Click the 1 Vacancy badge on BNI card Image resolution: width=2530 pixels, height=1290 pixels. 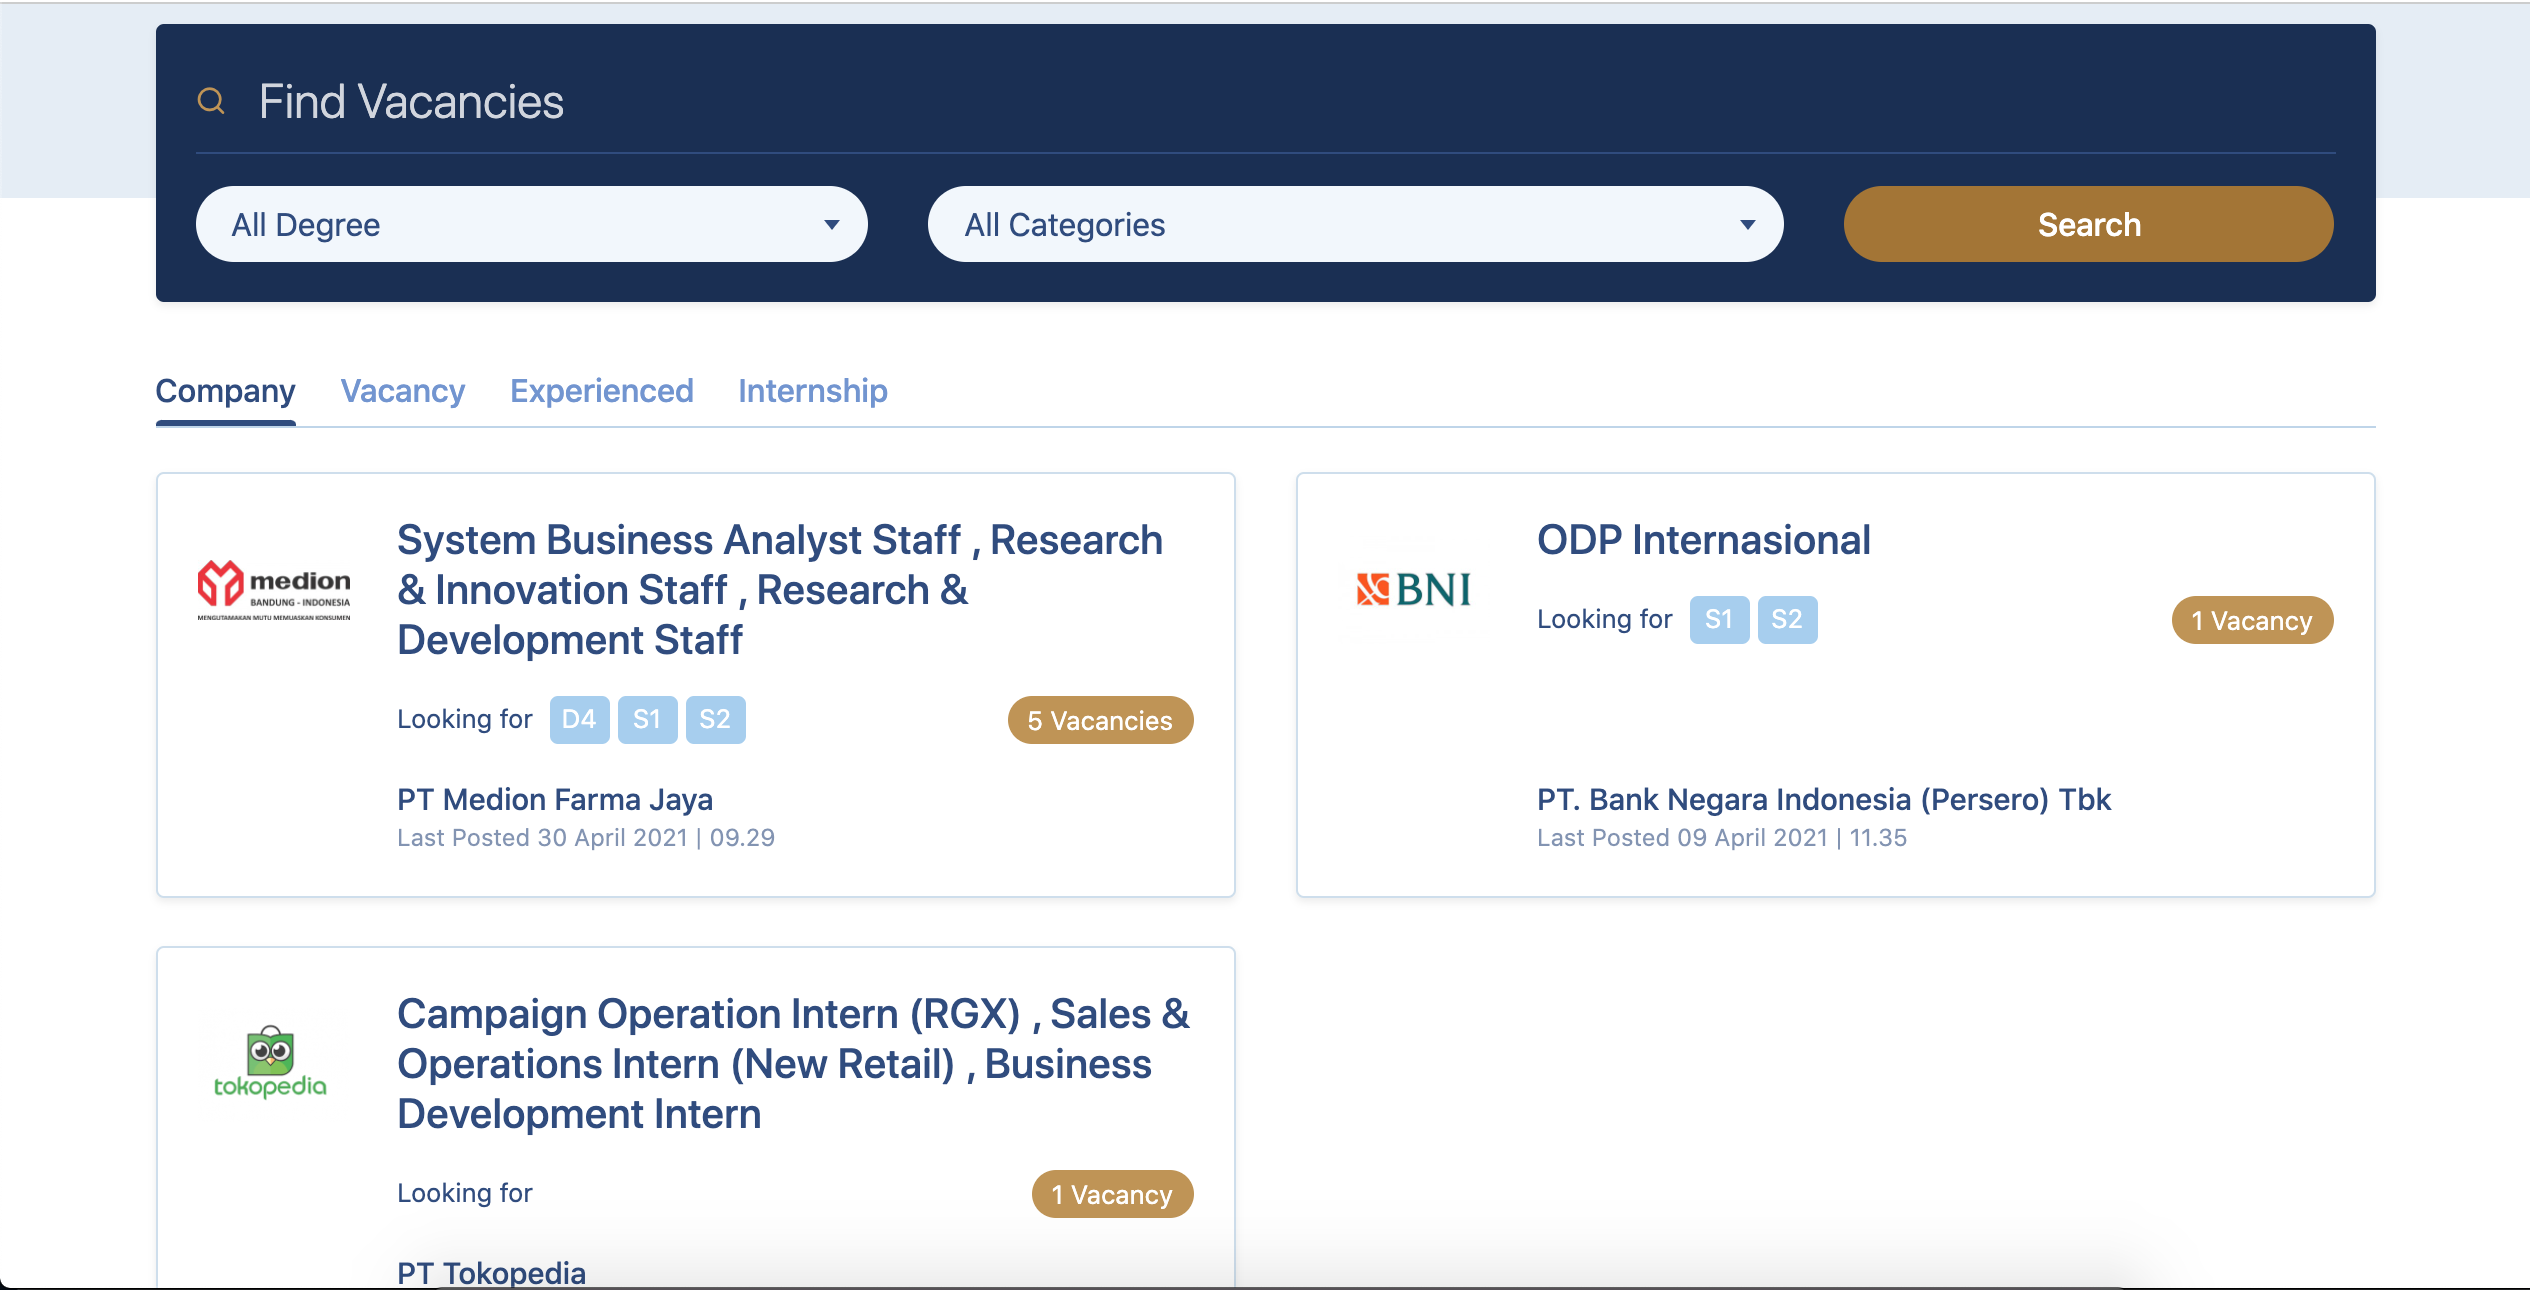click(2251, 621)
